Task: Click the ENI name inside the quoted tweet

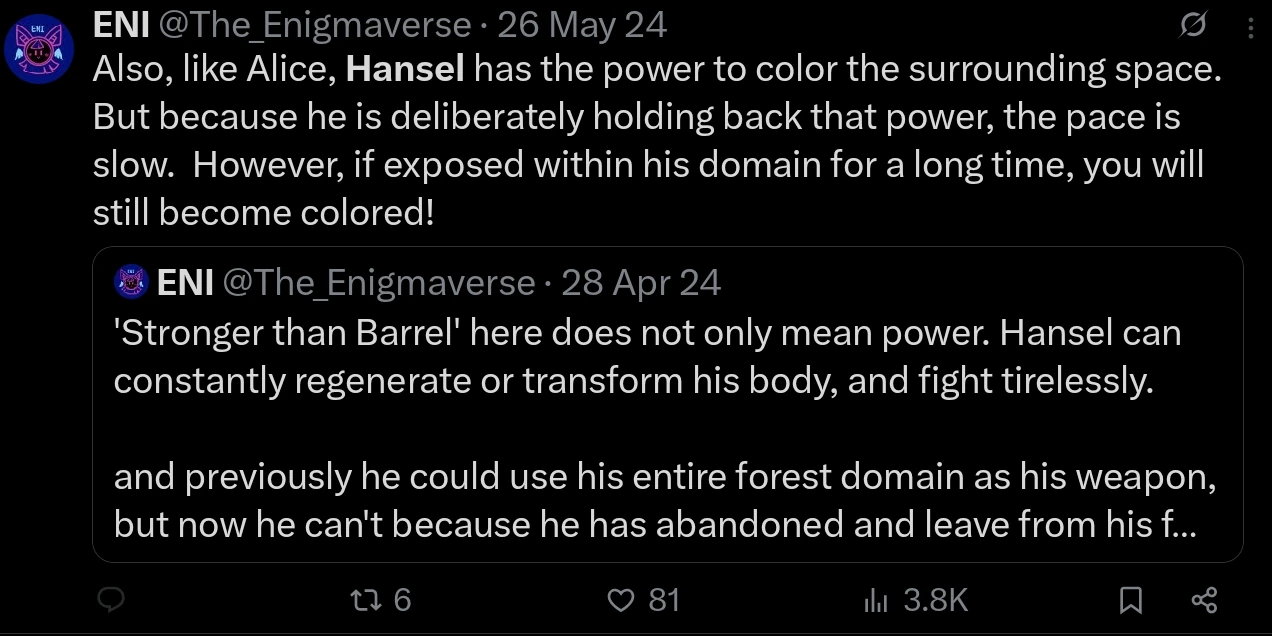Action: click(x=185, y=283)
